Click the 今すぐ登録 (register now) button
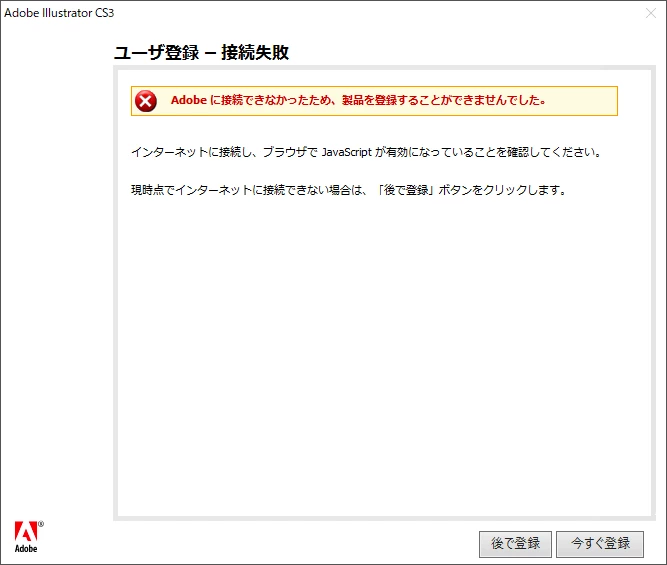Image resolution: width=667 pixels, height=565 pixels. (600, 544)
